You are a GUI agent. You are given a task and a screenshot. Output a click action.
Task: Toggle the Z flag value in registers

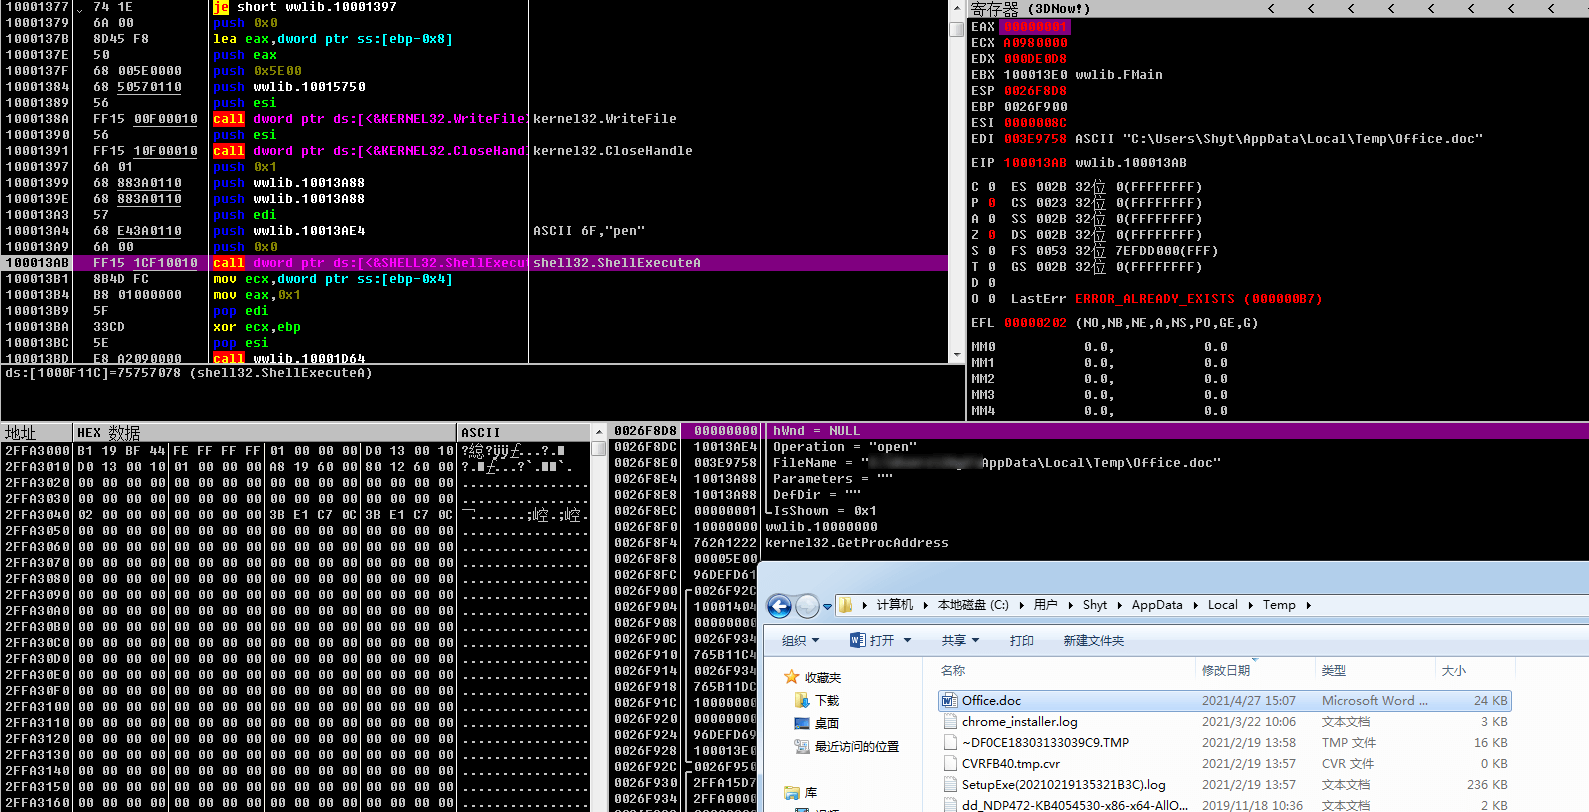[991, 235]
